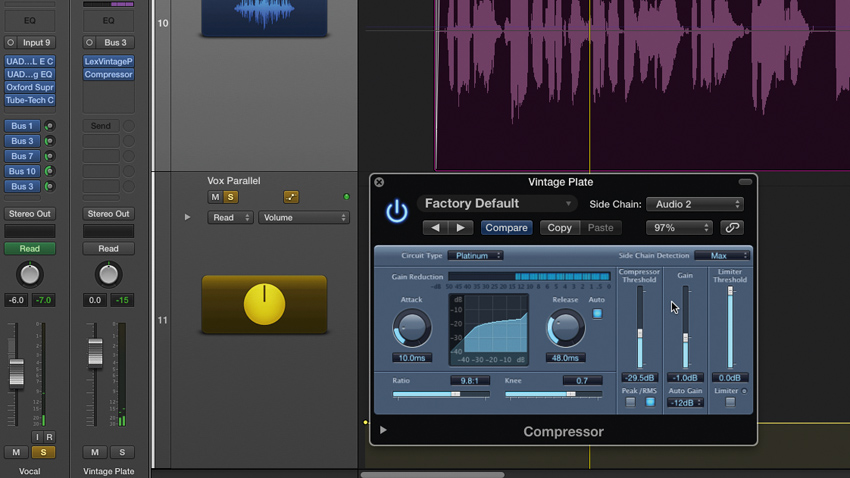Open the UAD...L E C plugin slot
Screen dimensions: 850x478
30,61
